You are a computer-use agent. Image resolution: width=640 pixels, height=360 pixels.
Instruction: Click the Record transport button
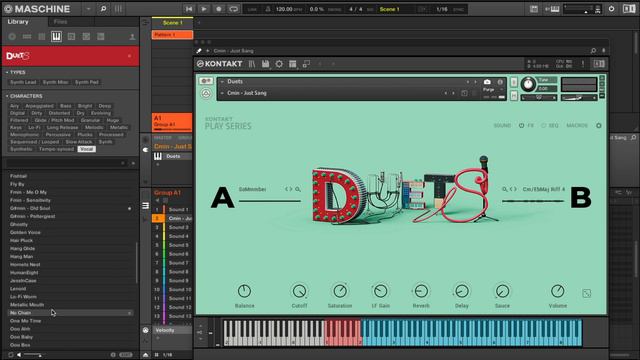[218, 9]
